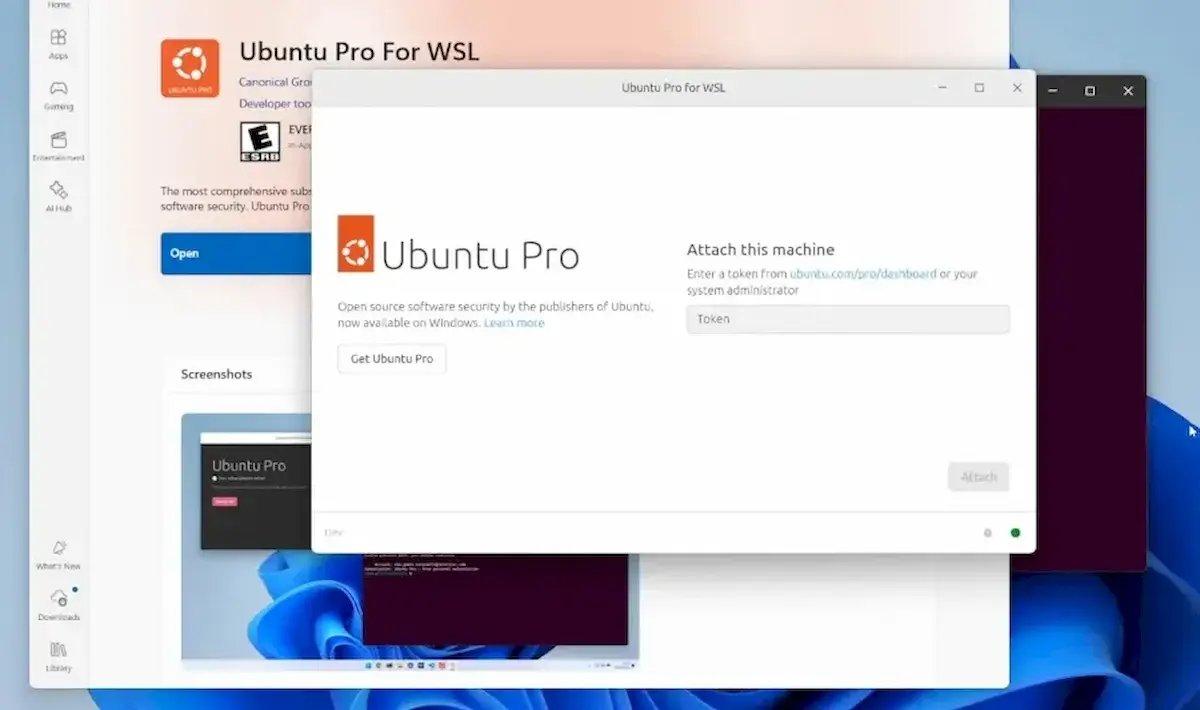
Task: Open Entertainment section in Store sidebar
Action: (x=58, y=145)
